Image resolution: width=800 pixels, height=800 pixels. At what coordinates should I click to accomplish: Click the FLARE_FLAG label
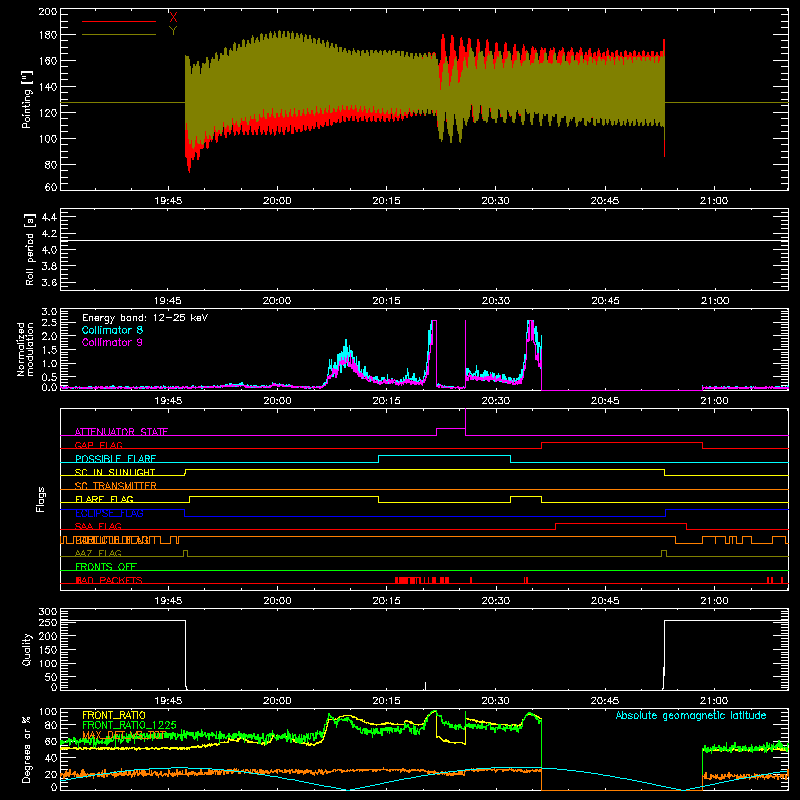coord(104,499)
